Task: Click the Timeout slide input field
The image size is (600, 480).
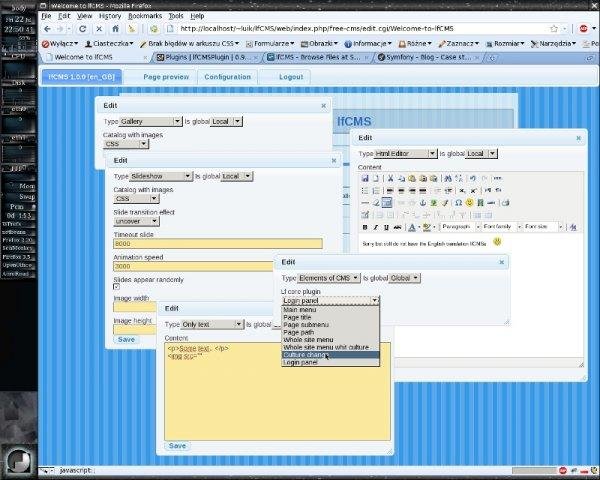Action: point(218,244)
